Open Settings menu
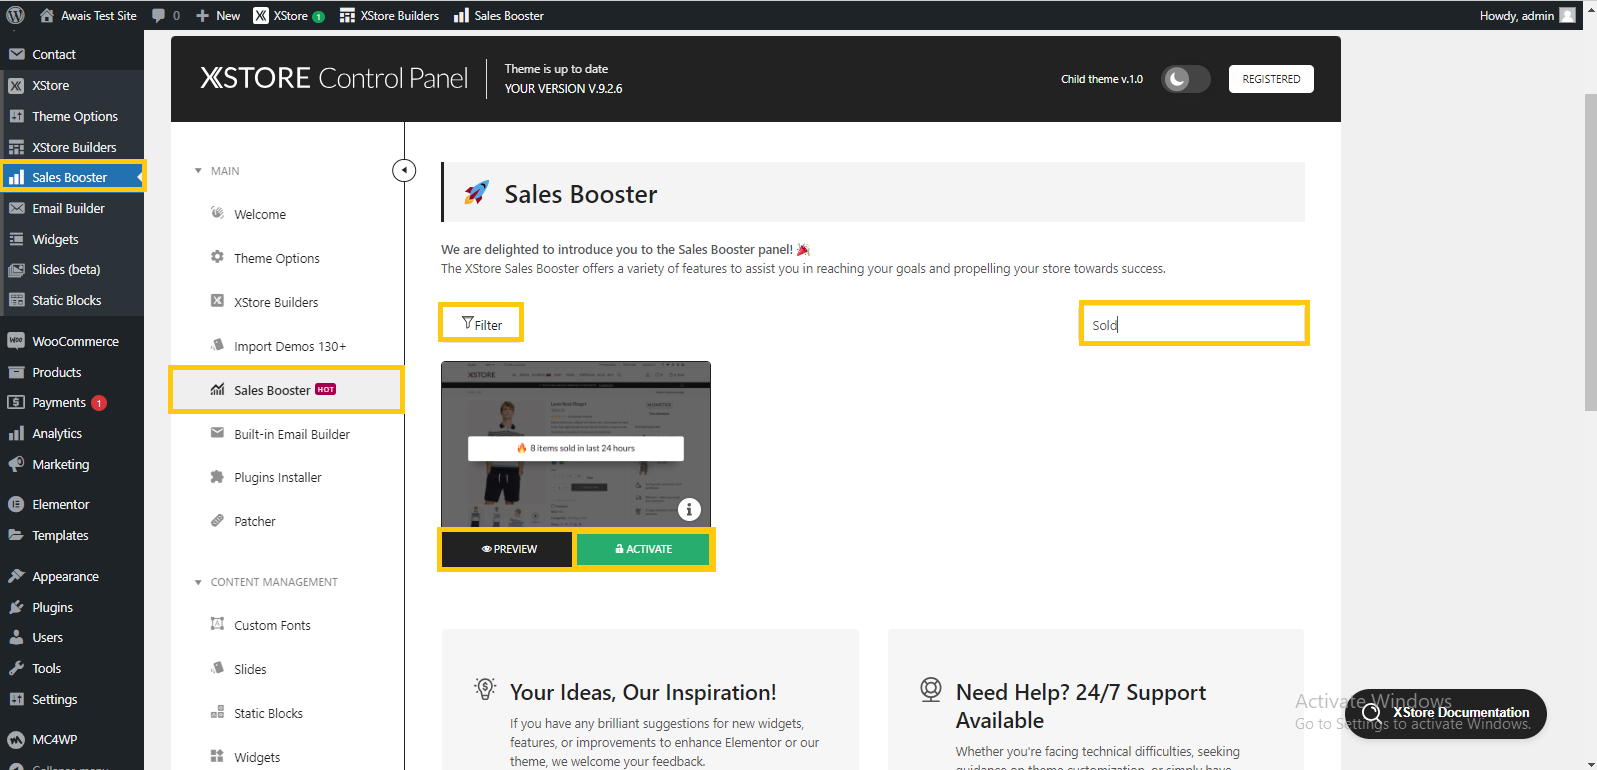The height and width of the screenshot is (770, 1597). point(72,699)
